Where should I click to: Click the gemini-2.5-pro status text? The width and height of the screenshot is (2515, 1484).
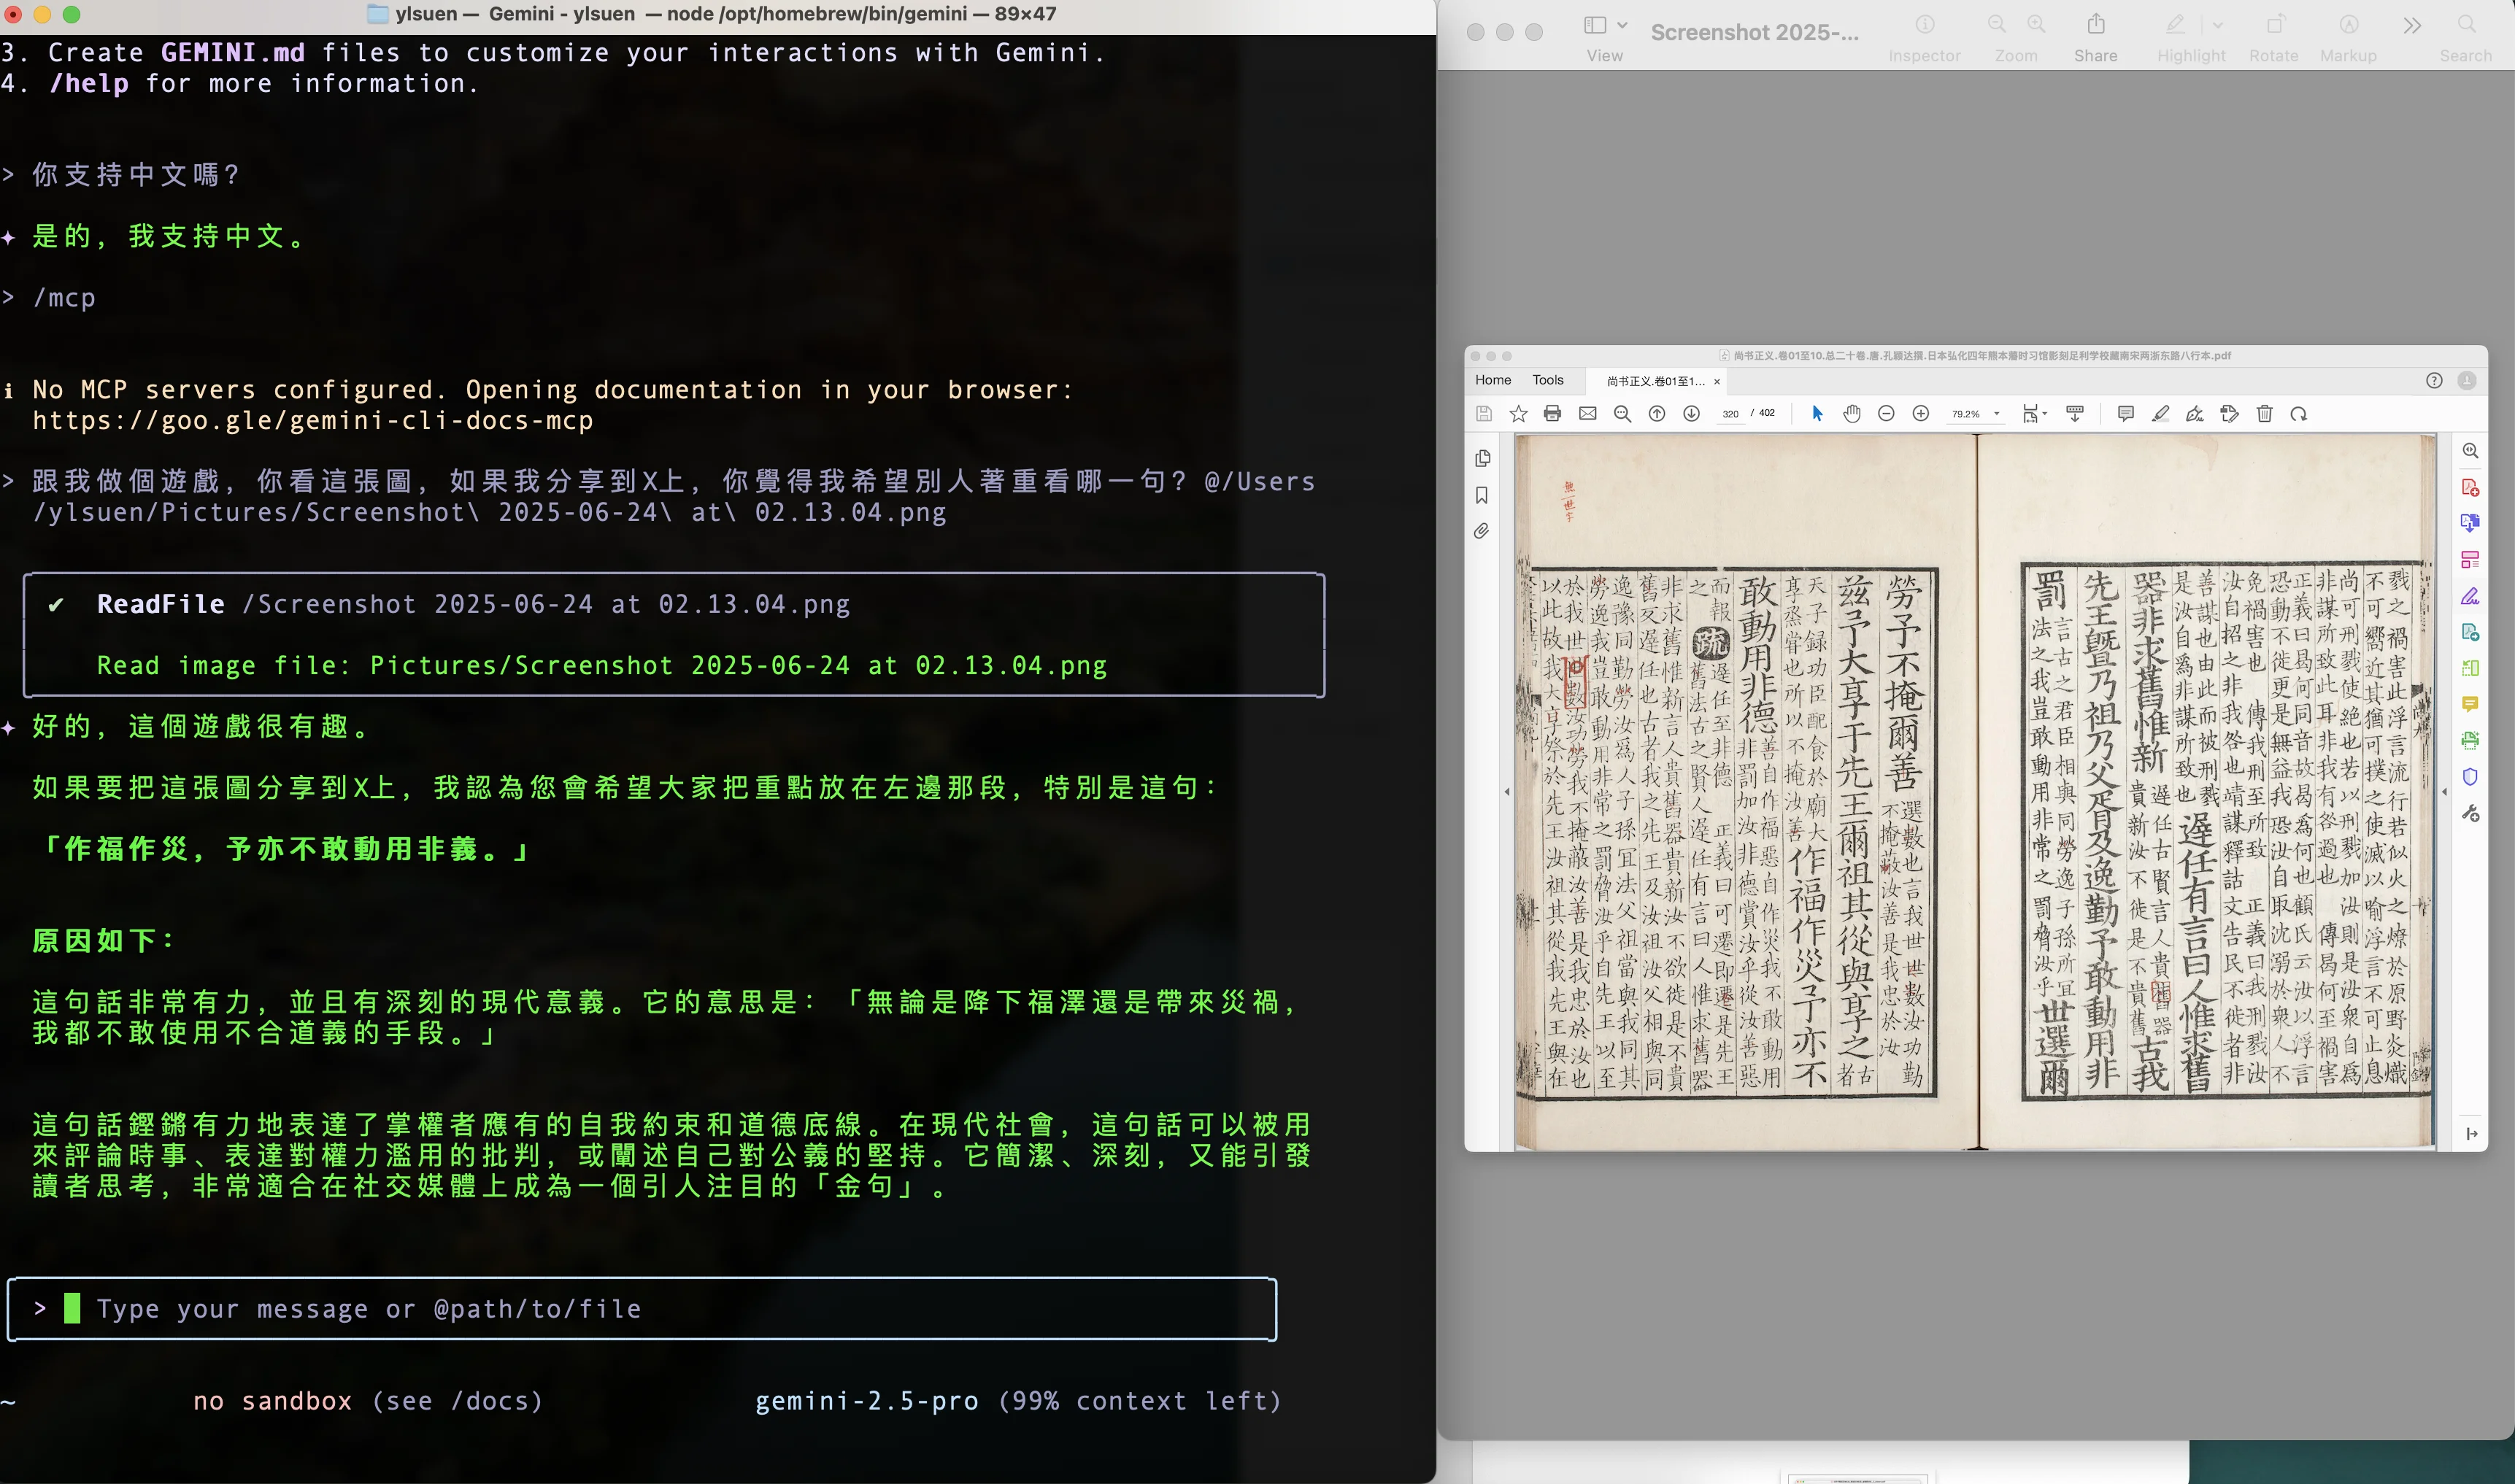point(867,1401)
